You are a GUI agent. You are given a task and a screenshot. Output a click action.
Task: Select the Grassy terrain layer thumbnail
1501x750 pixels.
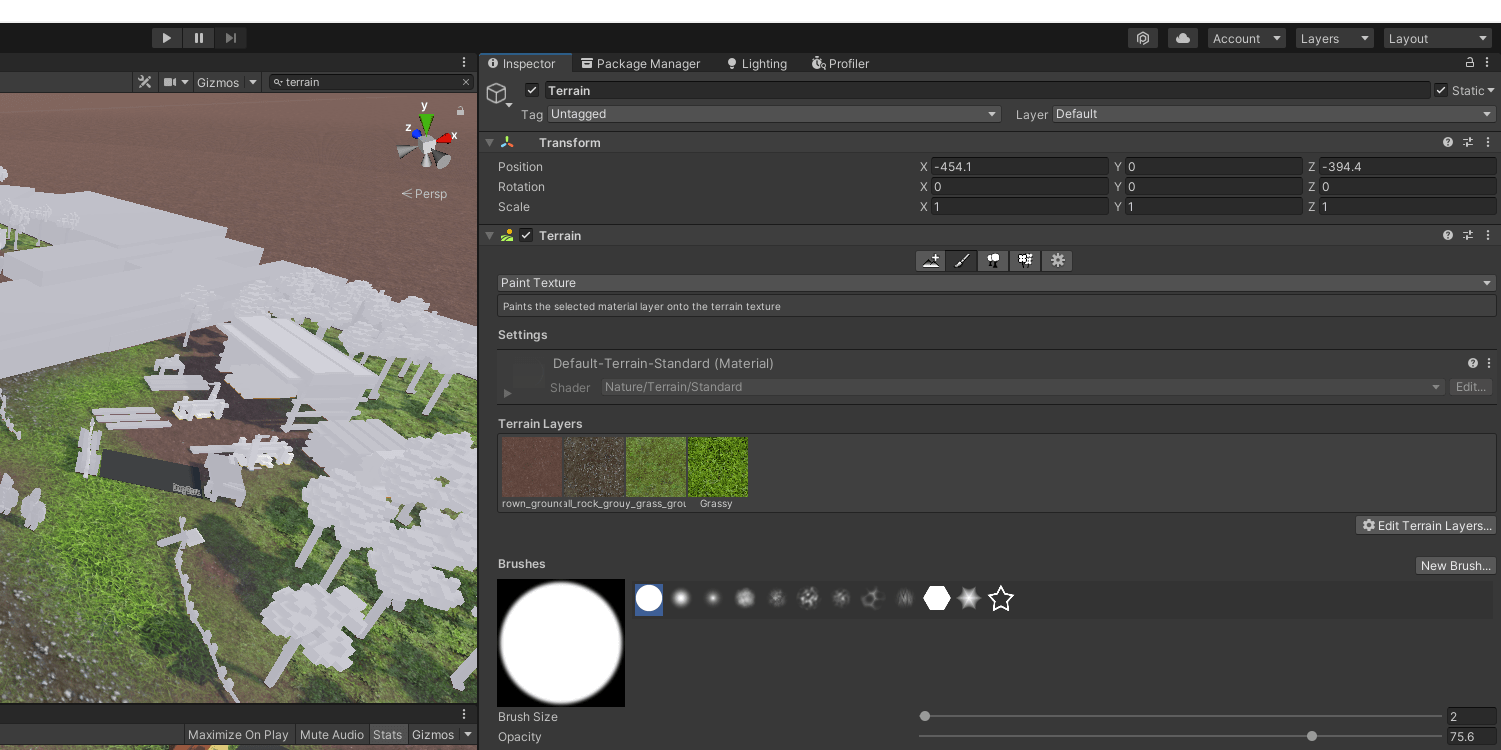(x=717, y=466)
